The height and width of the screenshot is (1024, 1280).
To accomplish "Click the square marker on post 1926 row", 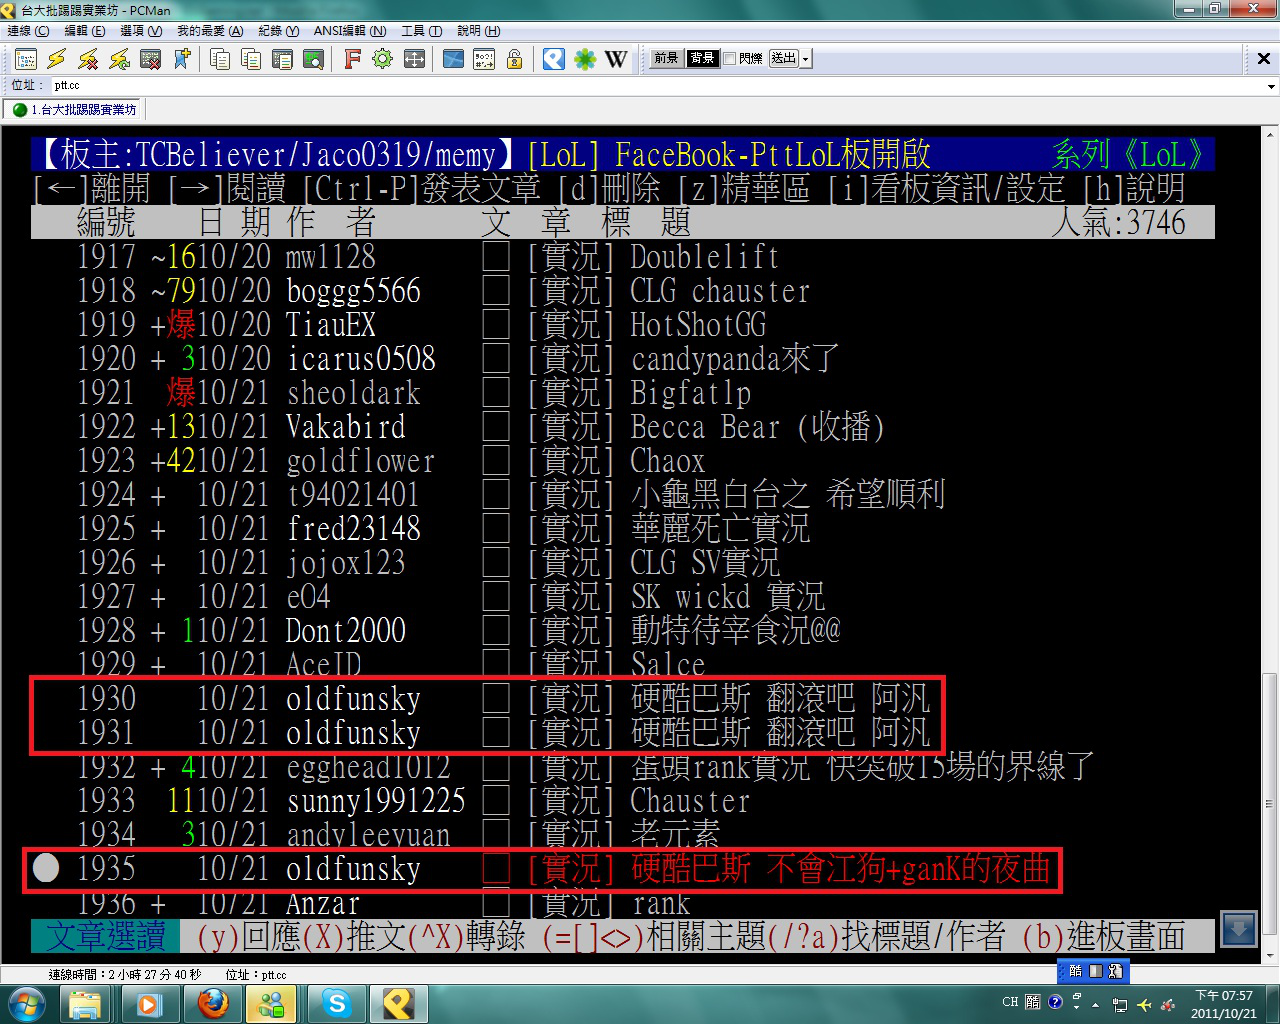I will 496,563.
